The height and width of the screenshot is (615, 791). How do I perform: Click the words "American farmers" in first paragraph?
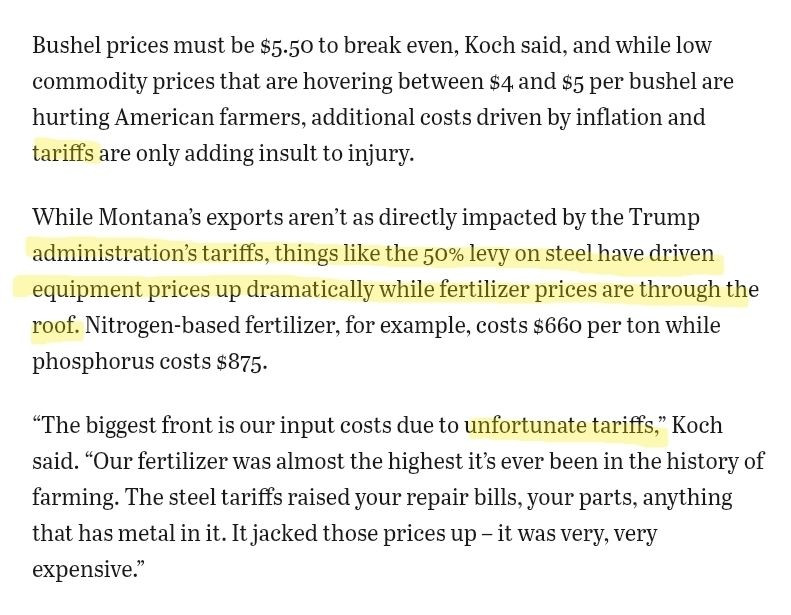210,117
